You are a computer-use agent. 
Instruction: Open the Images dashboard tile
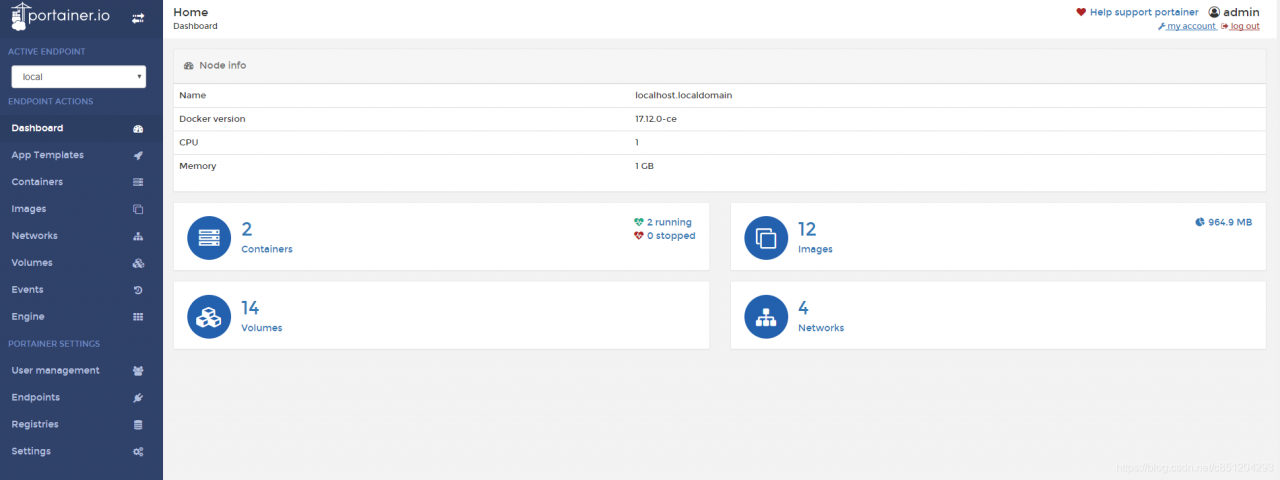998,236
